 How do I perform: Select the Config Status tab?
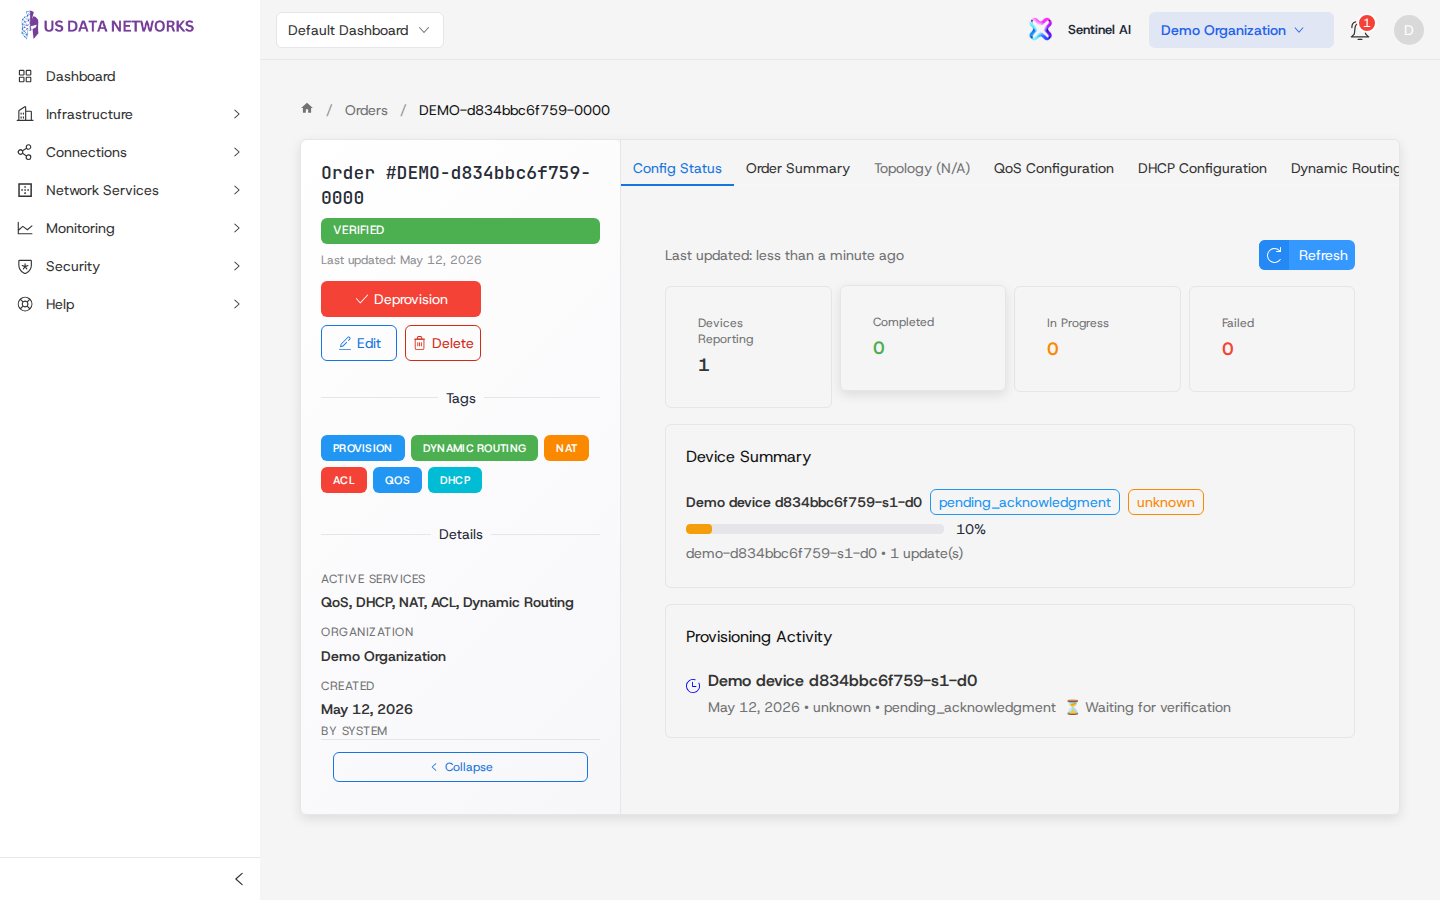(x=677, y=168)
